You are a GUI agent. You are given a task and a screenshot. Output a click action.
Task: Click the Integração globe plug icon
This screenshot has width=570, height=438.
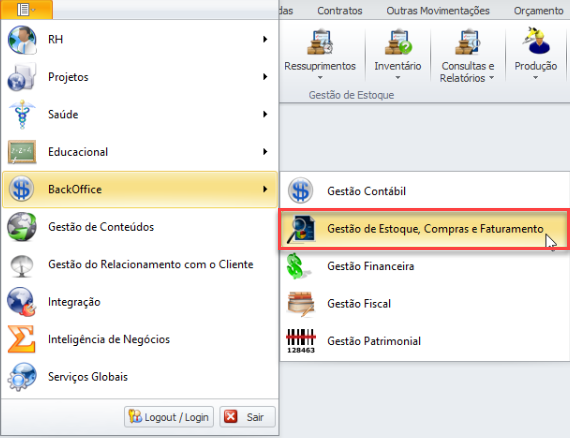(x=22, y=302)
